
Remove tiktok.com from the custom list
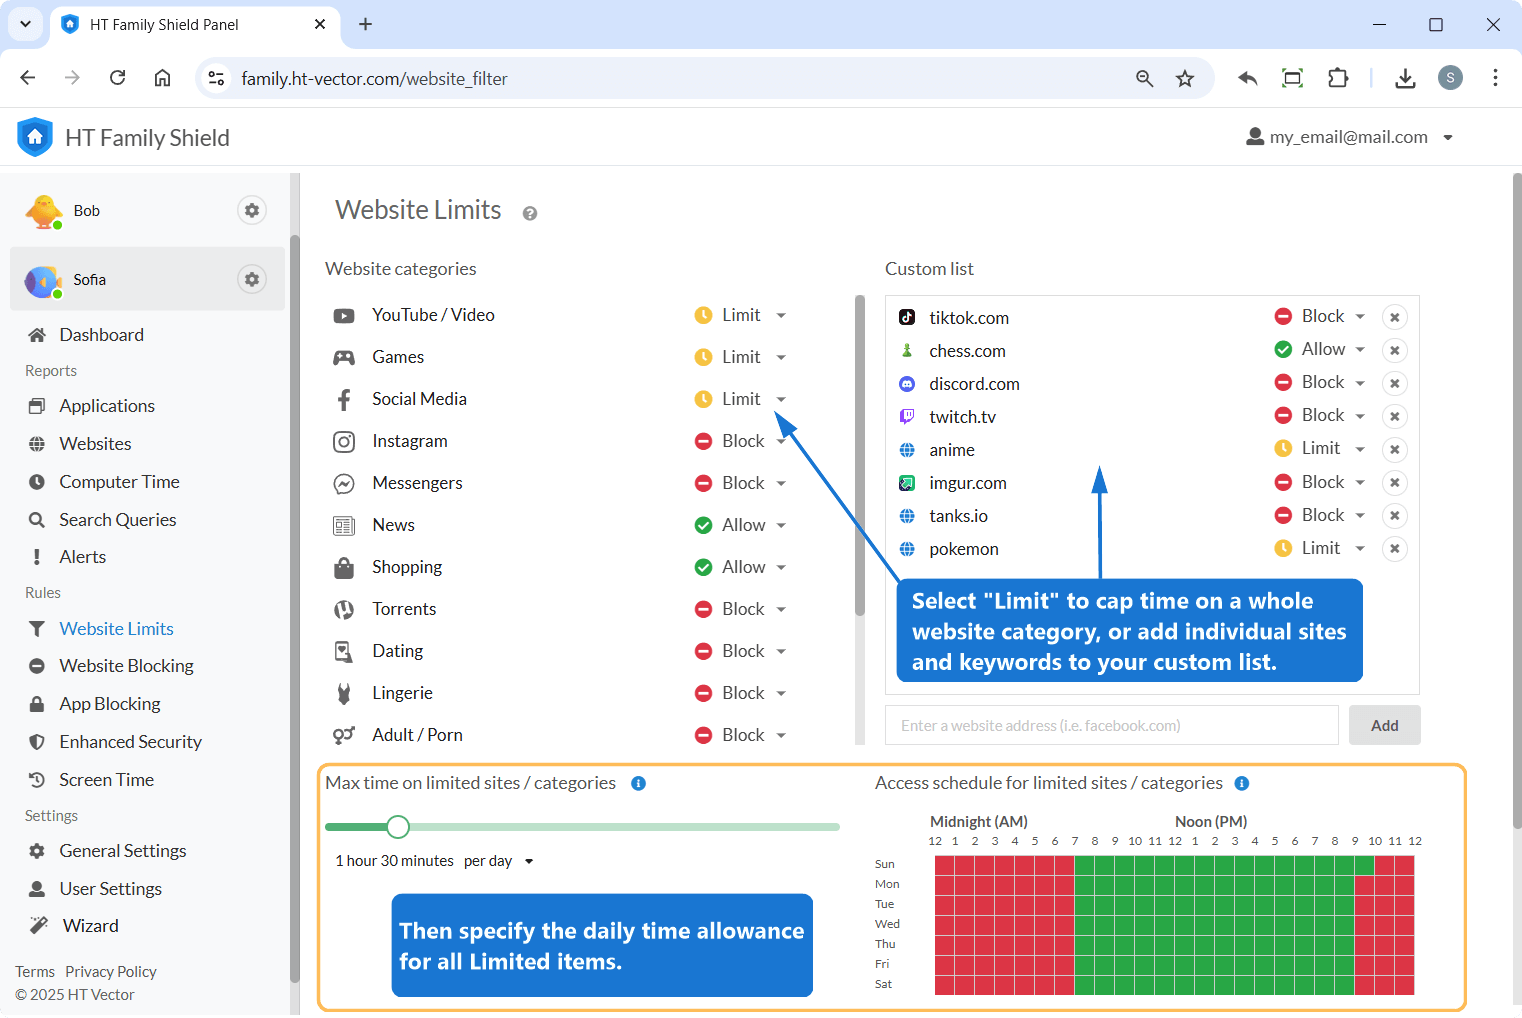1394,317
